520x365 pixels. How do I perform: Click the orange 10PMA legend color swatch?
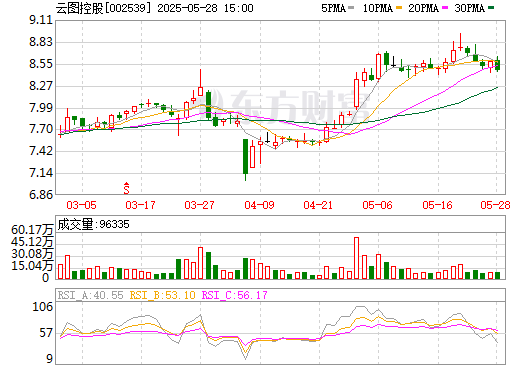[399, 8]
